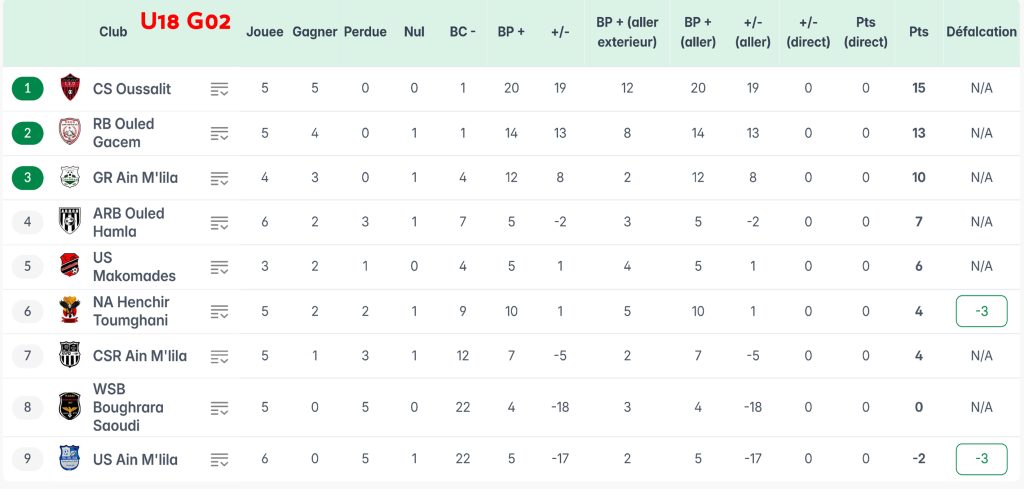
Task: Click the US Makomades club logo
Action: [70, 266]
